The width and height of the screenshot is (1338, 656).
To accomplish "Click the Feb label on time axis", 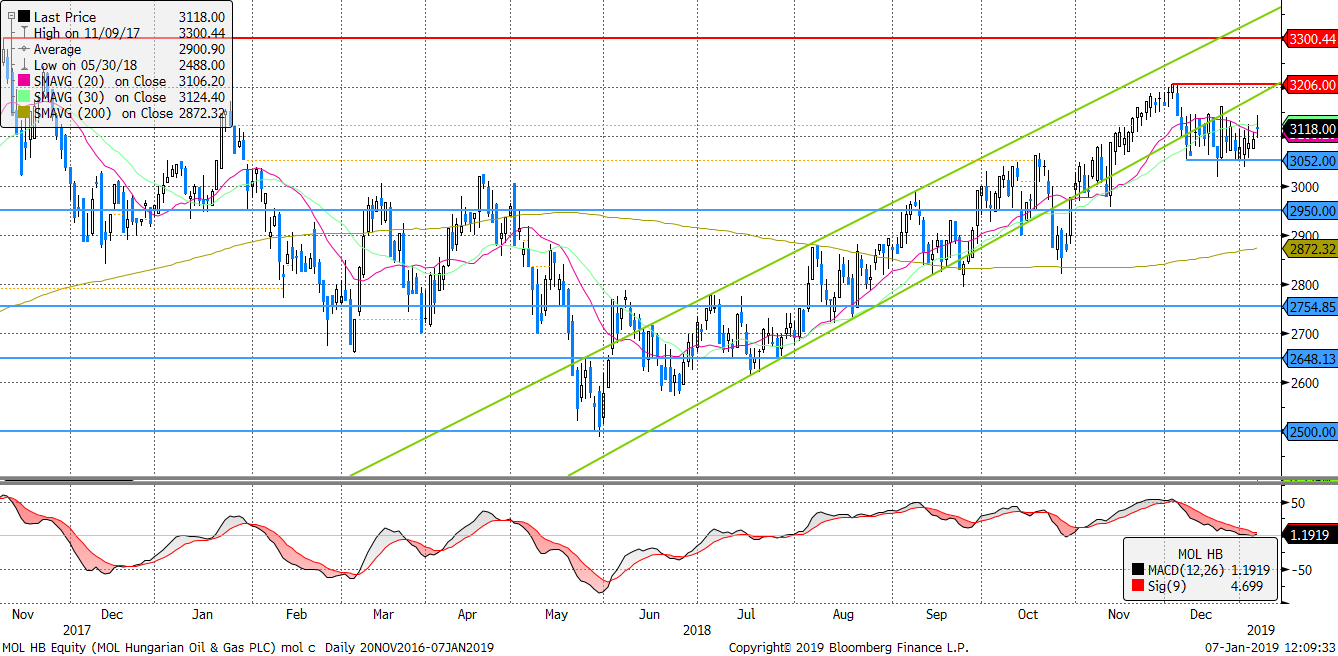I will [296, 615].
